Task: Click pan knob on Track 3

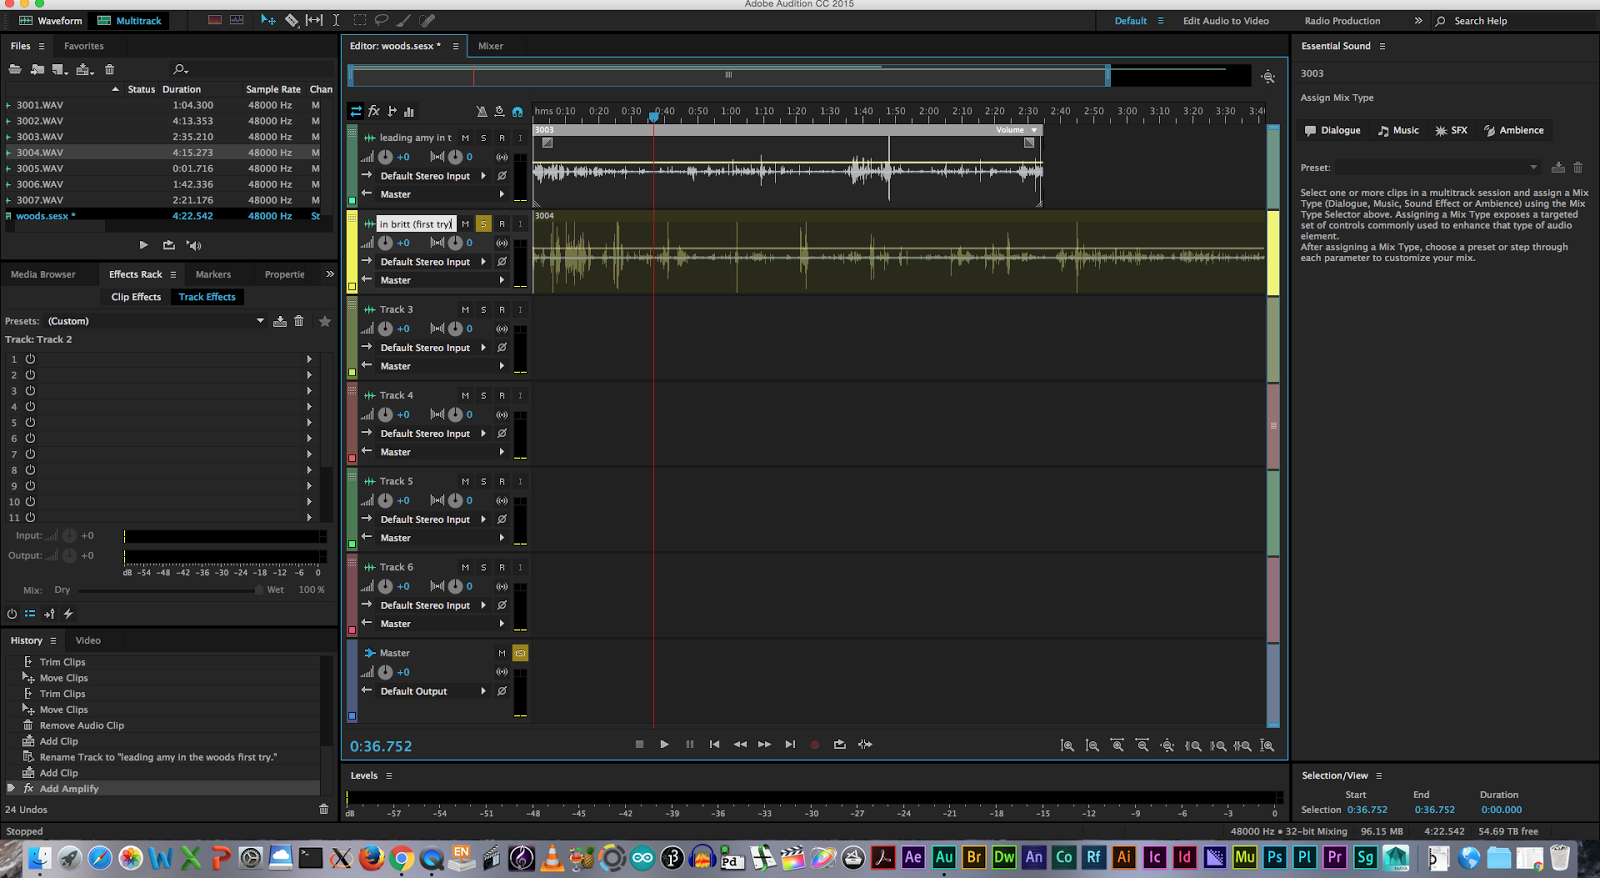Action: [x=456, y=329]
